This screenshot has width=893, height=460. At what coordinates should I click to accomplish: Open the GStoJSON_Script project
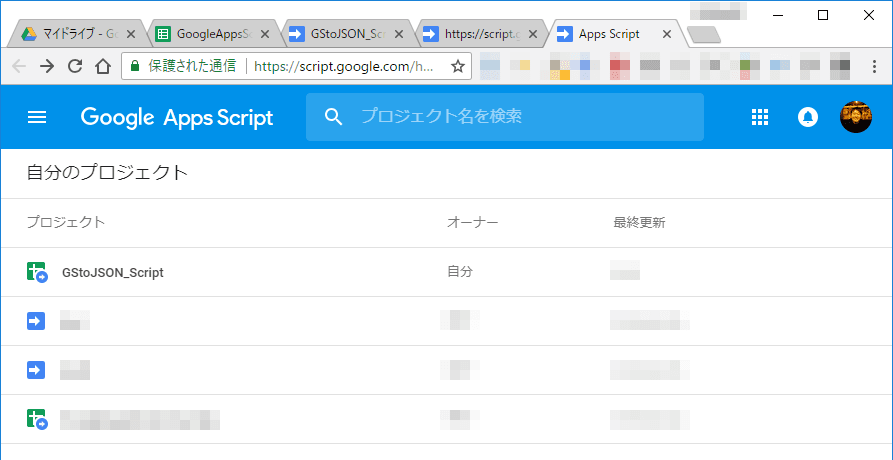point(113,273)
